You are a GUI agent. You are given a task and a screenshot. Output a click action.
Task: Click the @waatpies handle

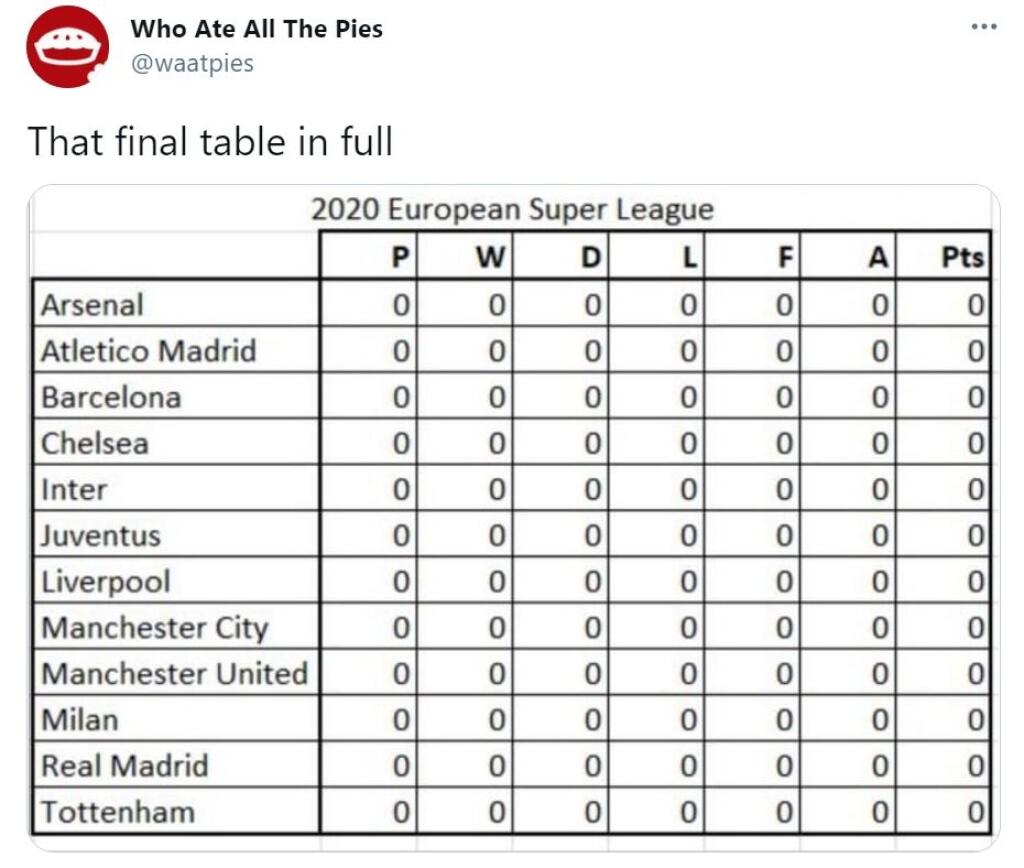(192, 63)
